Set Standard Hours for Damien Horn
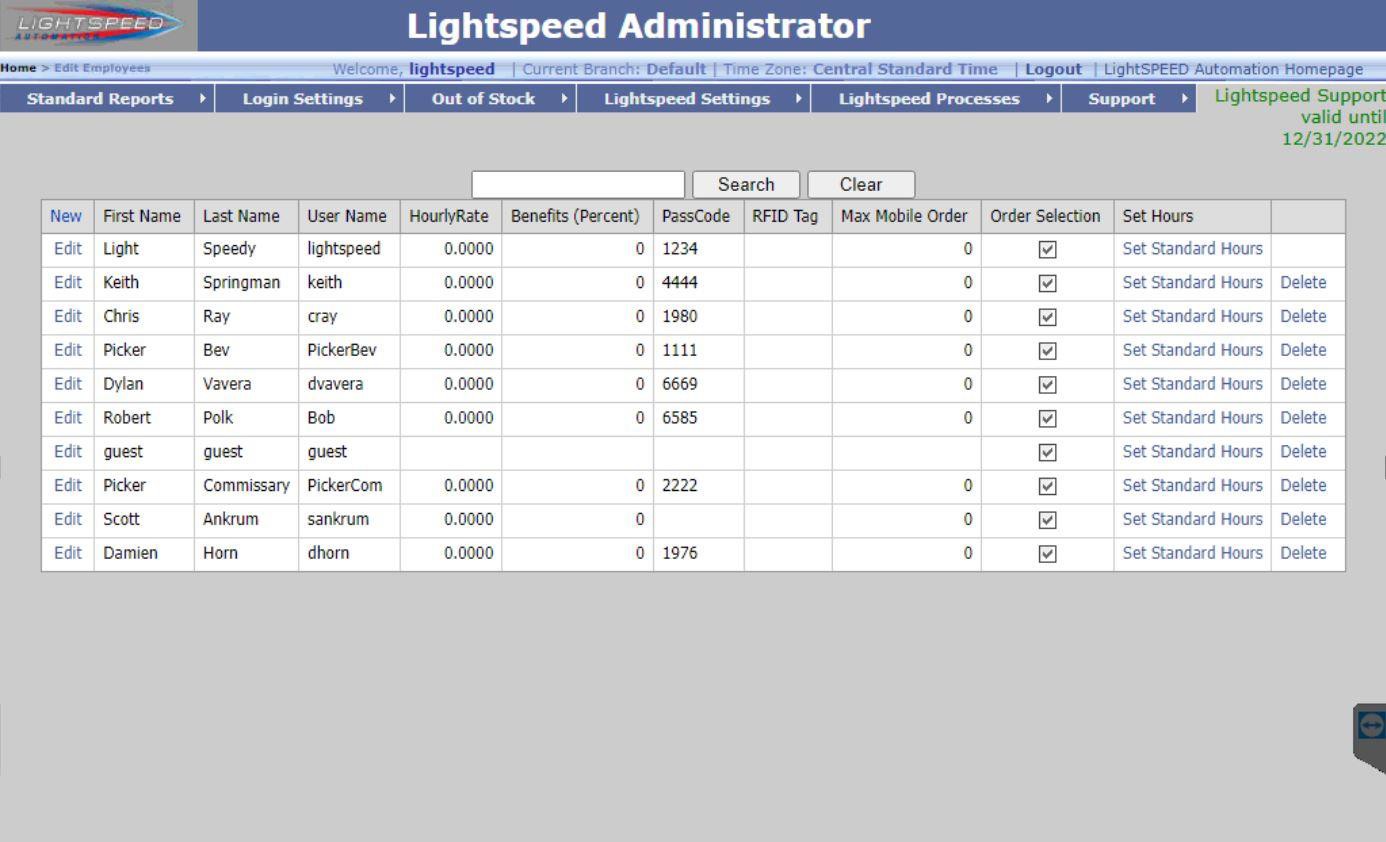 (1192, 553)
